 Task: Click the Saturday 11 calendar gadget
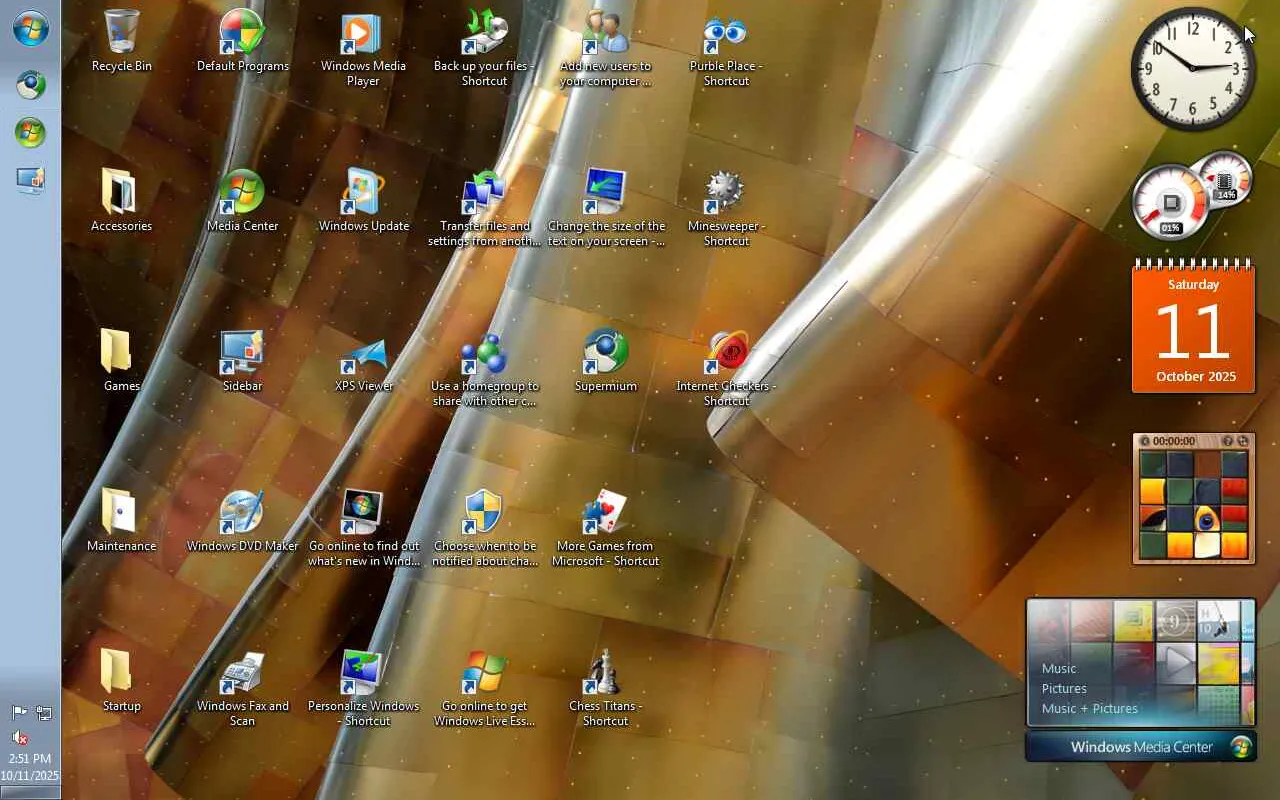coord(1193,328)
